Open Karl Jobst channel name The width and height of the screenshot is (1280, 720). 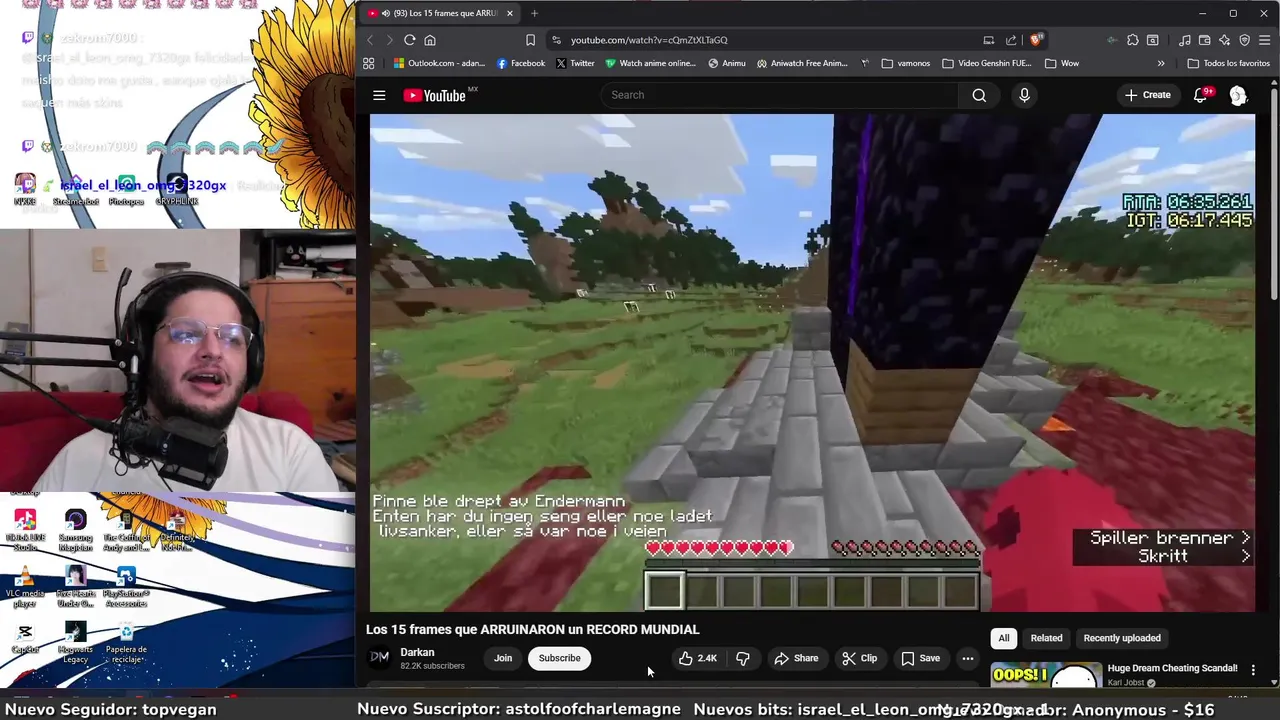[1126, 683]
